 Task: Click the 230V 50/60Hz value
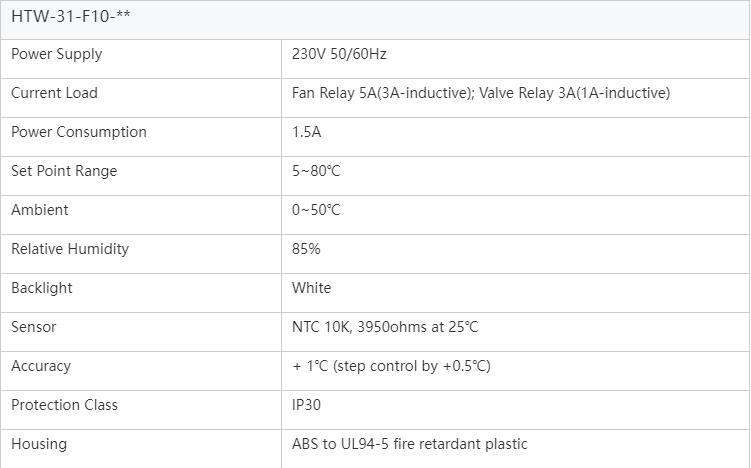pos(339,54)
